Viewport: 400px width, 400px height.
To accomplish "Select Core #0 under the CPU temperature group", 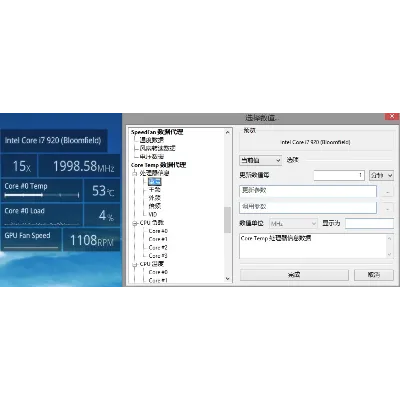I will pyautogui.click(x=158, y=272).
